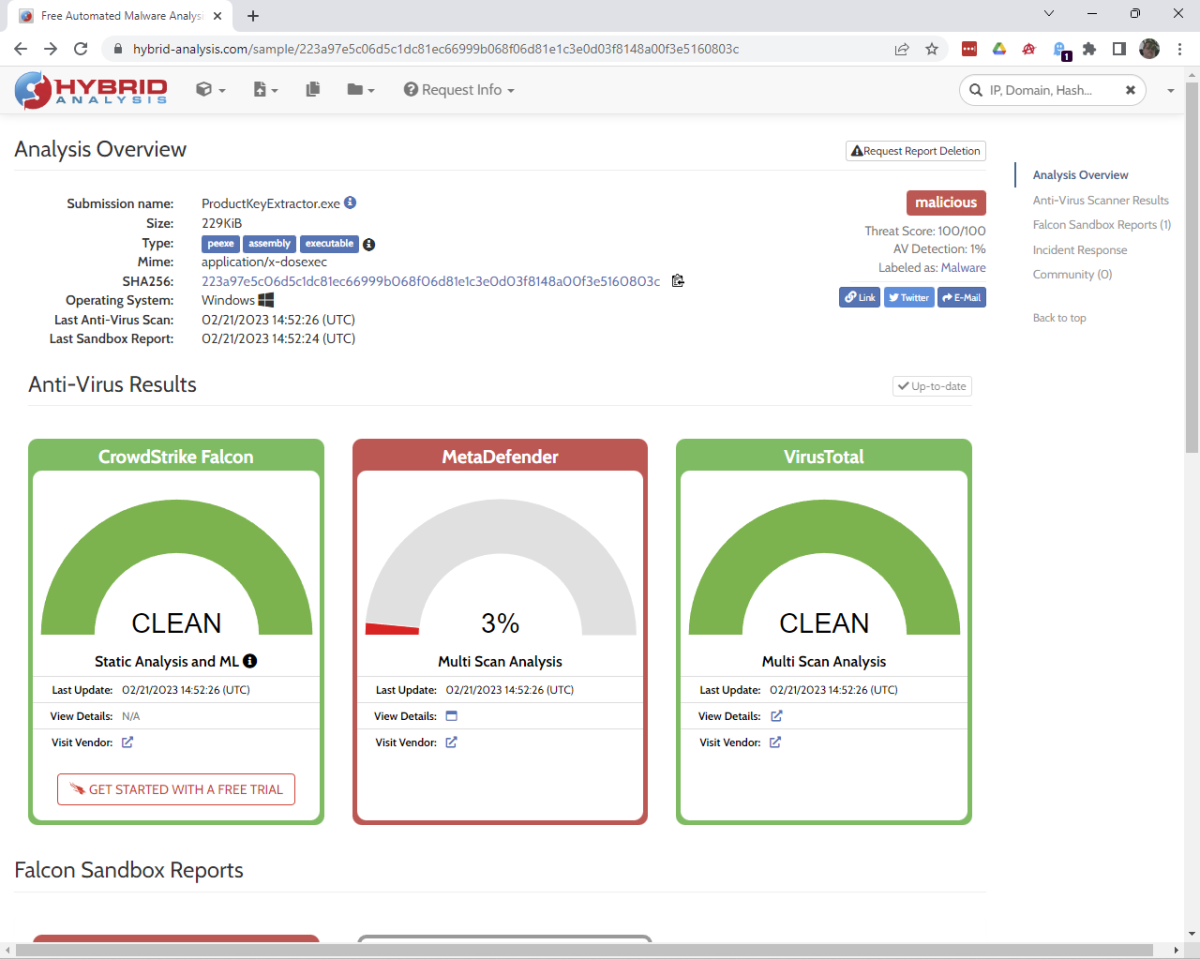Select the executable tag

tap(329, 243)
